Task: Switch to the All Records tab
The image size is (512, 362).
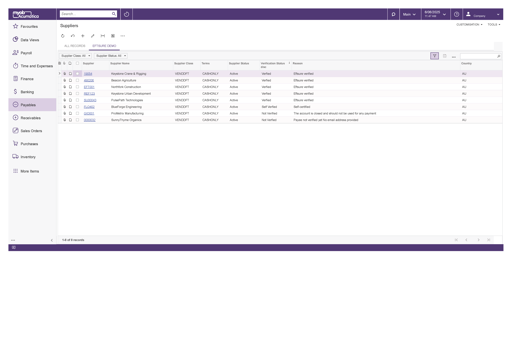Action: tap(75, 46)
